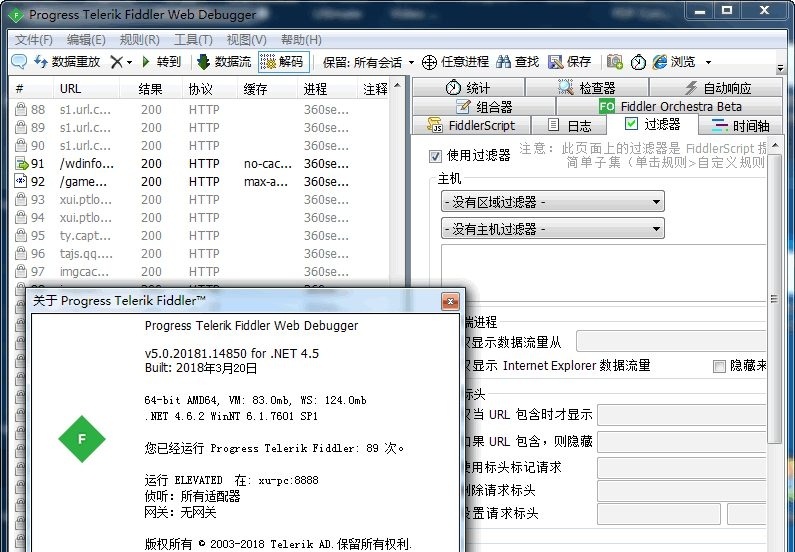
Task: Click Fiddler app icon in title bar
Action: tap(16, 15)
